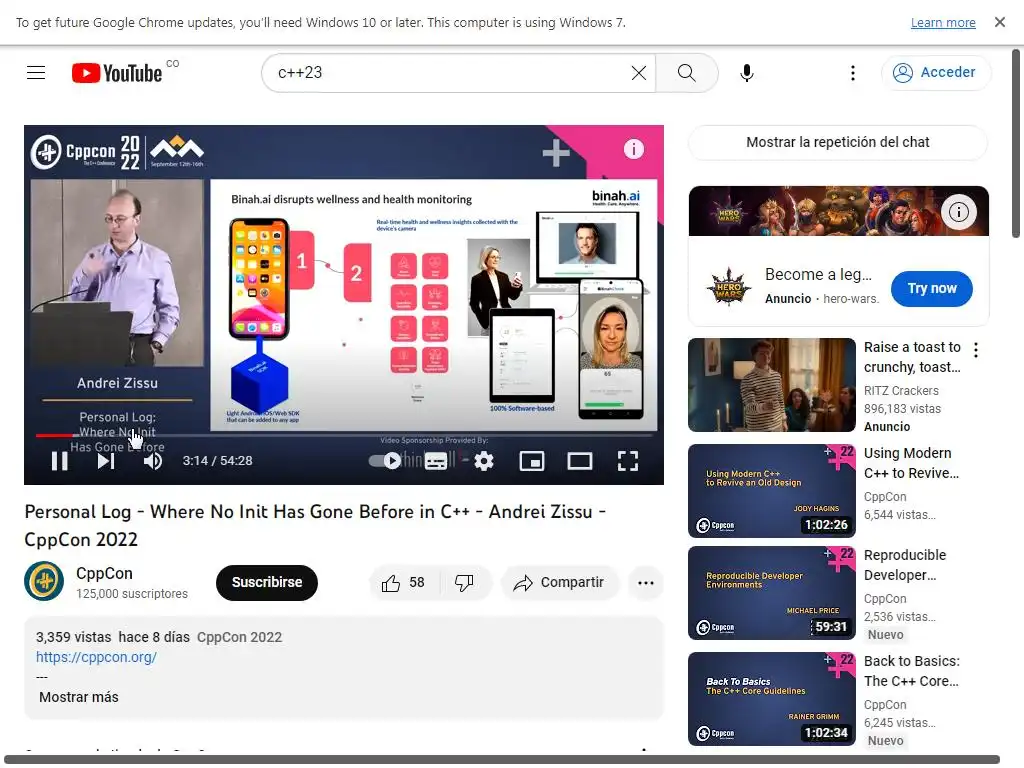Viewport: 1024px width, 768px height.
Task: Open video info card icon
Action: click(633, 150)
